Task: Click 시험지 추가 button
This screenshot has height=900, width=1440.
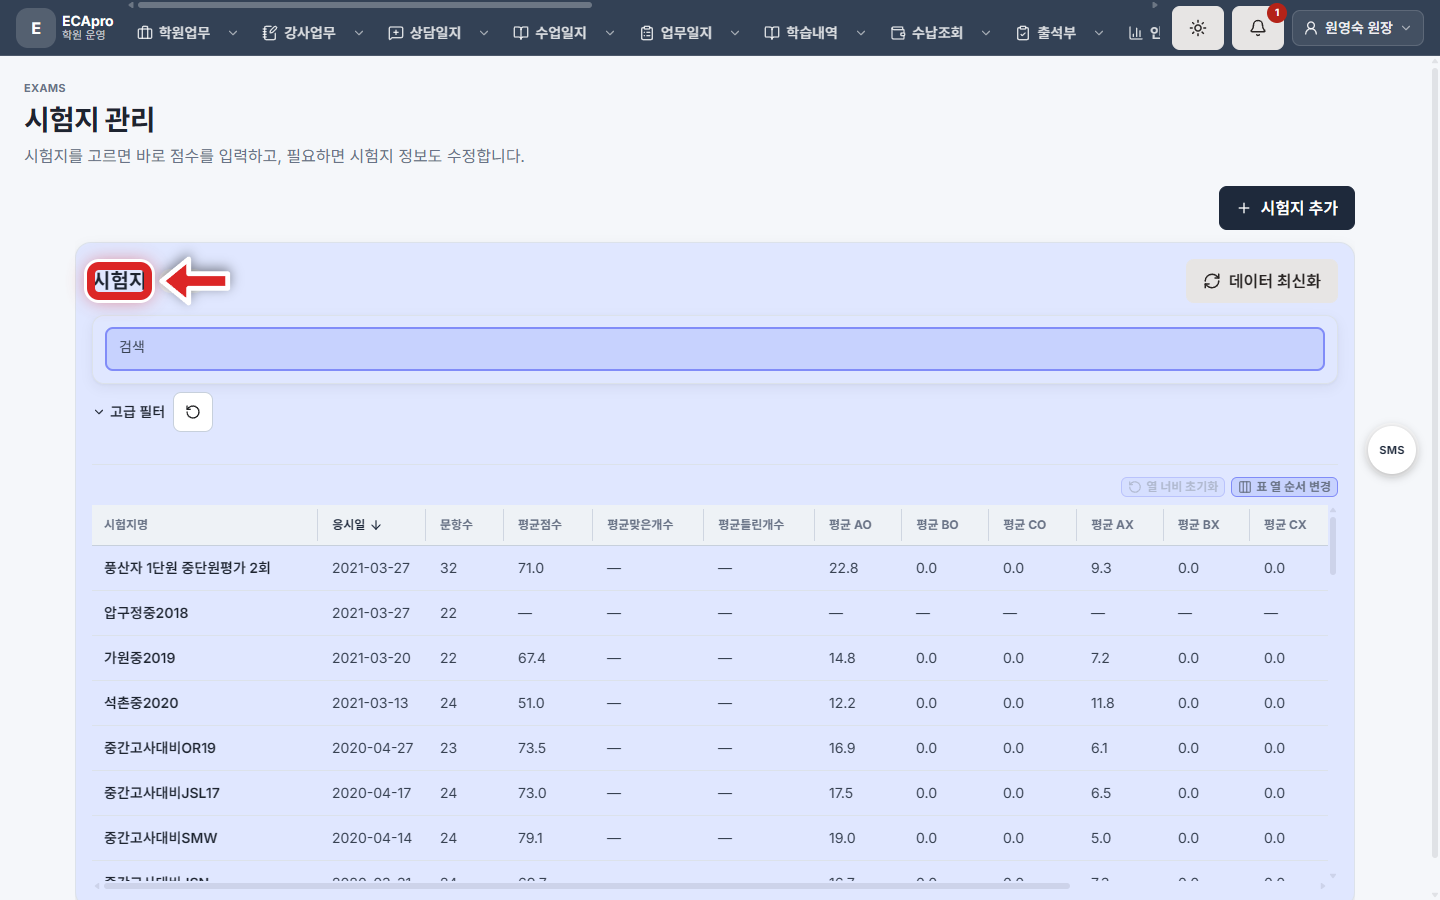Action: (x=1287, y=208)
